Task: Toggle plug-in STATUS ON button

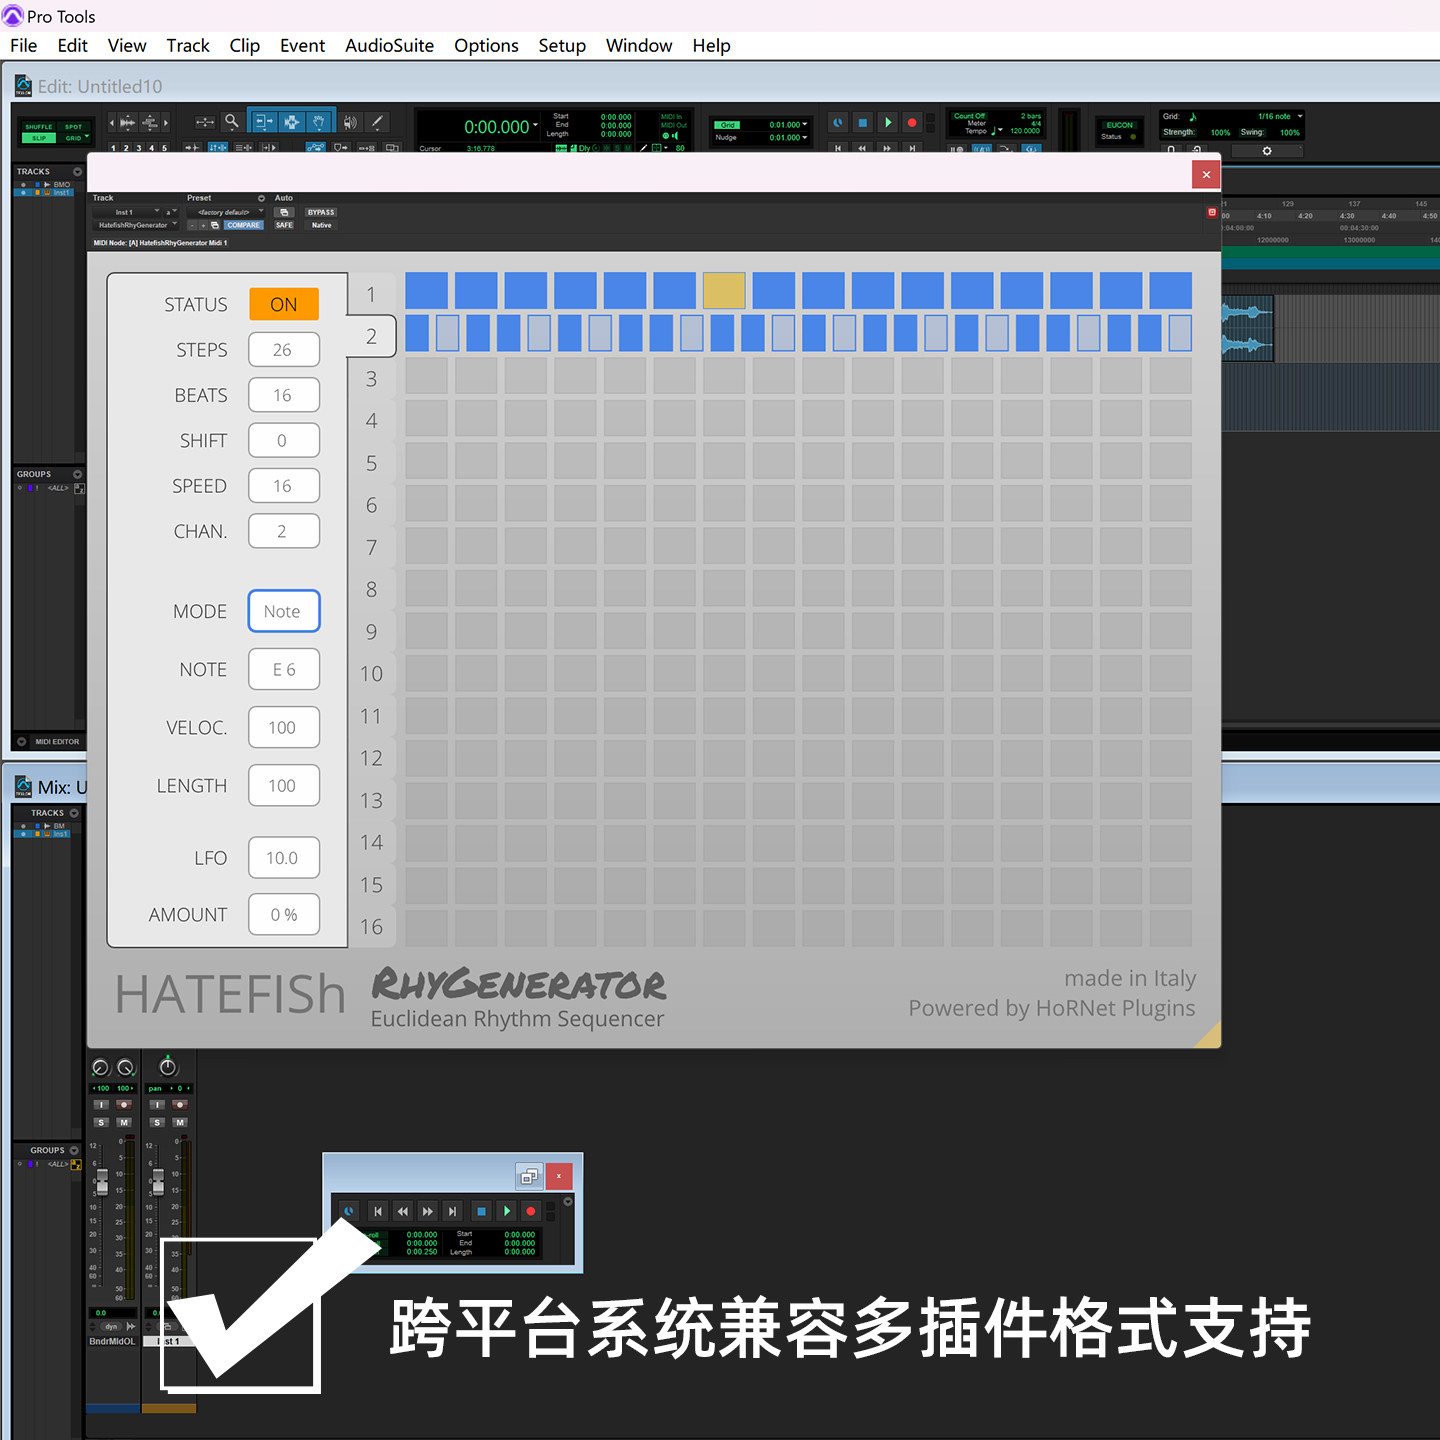Action: pos(284,304)
